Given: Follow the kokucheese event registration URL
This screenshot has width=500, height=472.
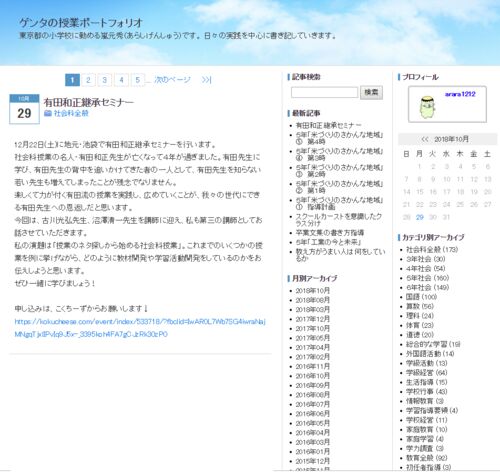Looking at the screenshot, I should click(x=140, y=328).
